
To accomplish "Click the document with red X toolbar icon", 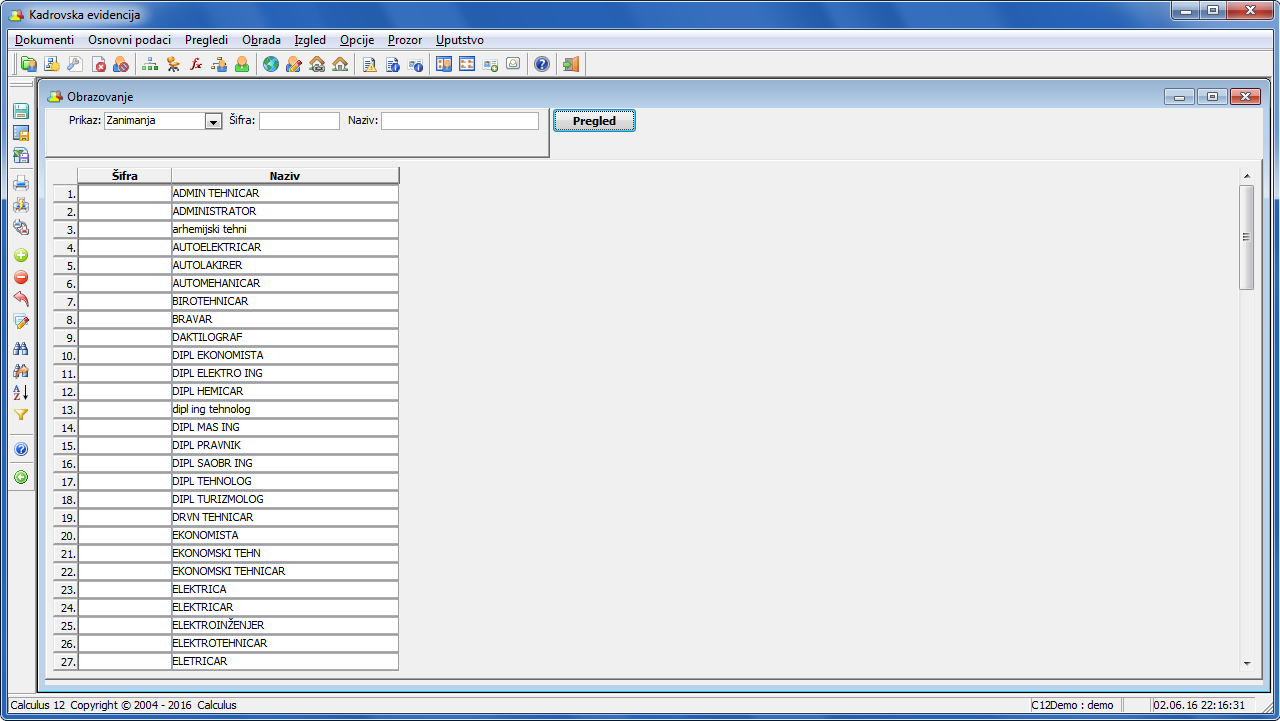I will point(99,64).
